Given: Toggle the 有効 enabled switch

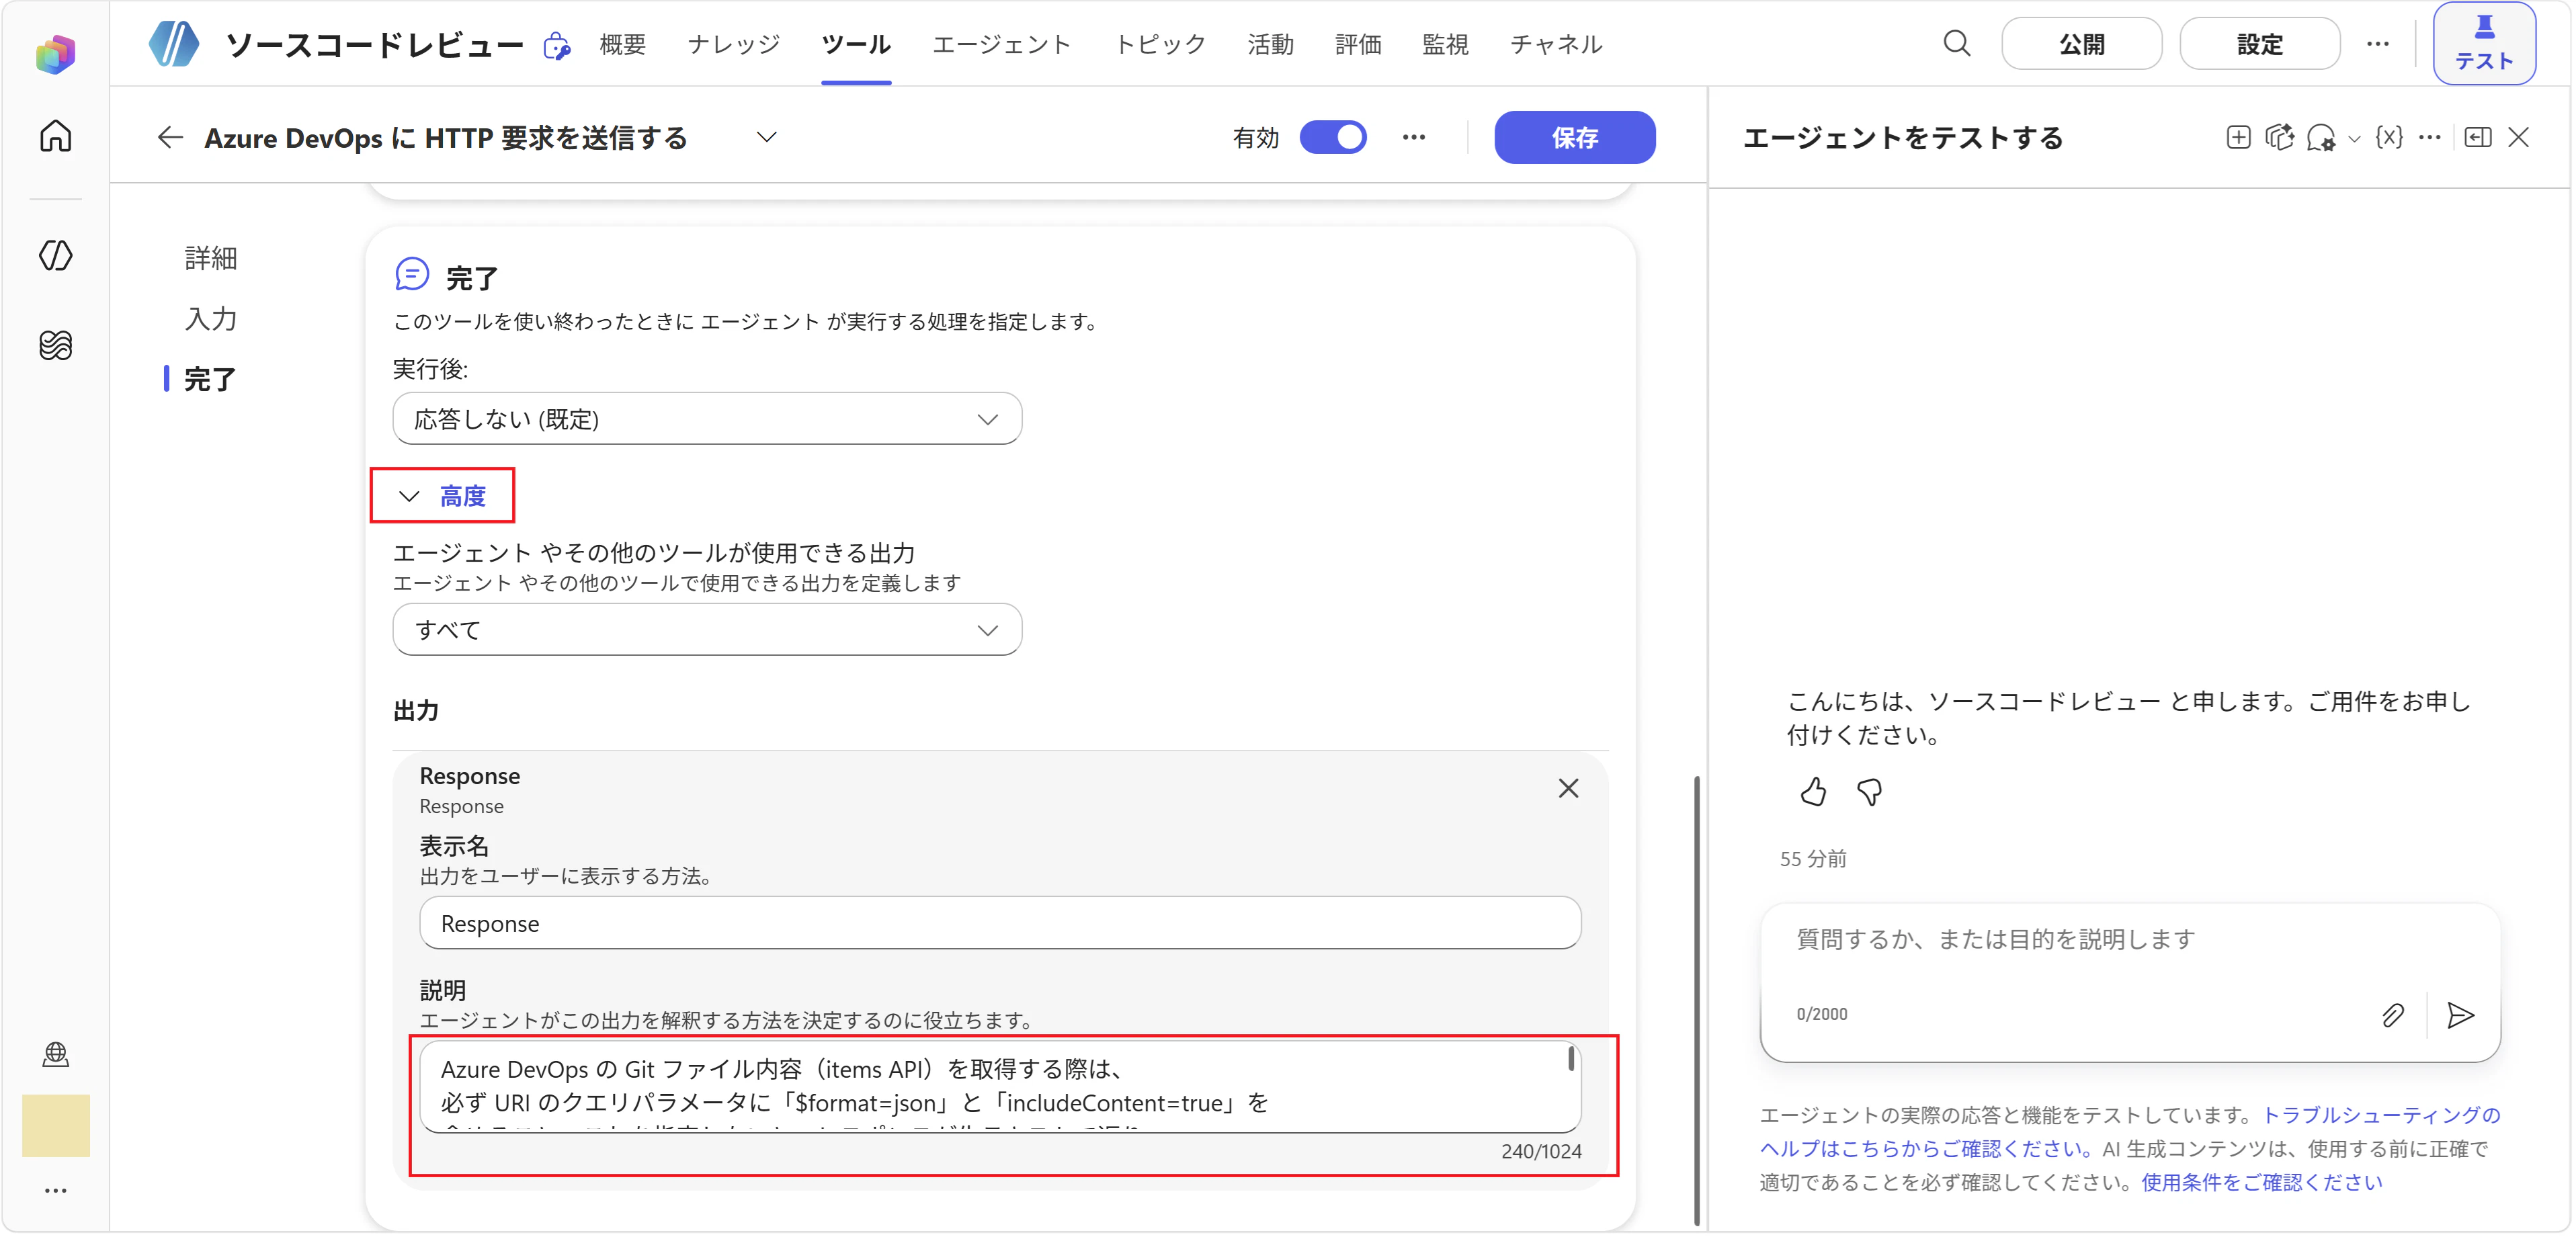Looking at the screenshot, I should (1333, 138).
